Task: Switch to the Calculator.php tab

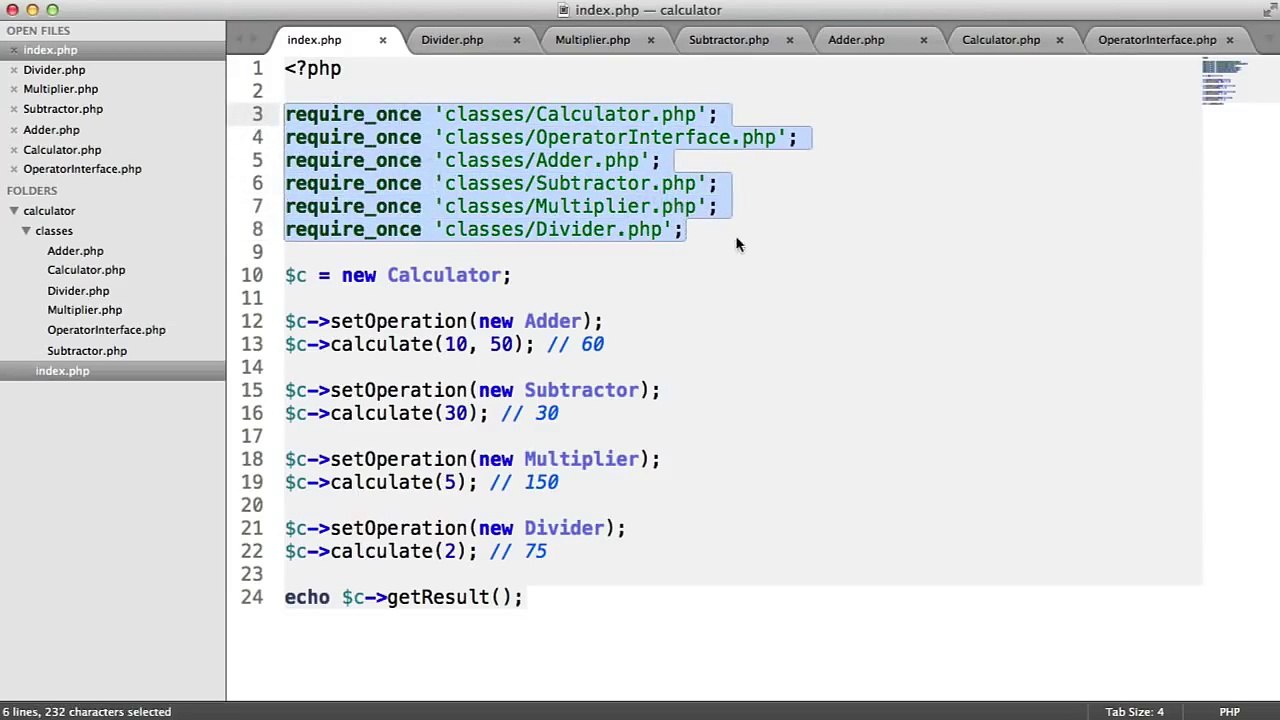Action: click(x=1001, y=40)
